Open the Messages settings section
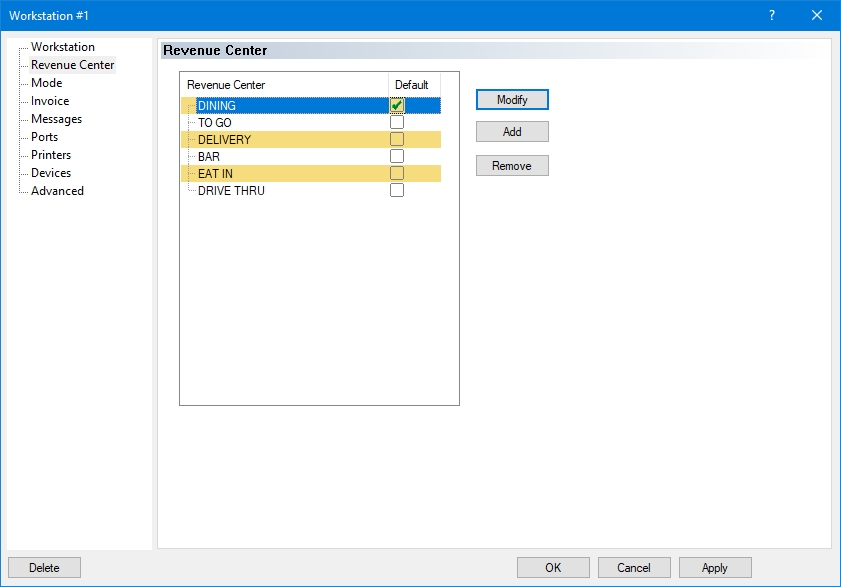This screenshot has height=587, width=841. pos(56,119)
